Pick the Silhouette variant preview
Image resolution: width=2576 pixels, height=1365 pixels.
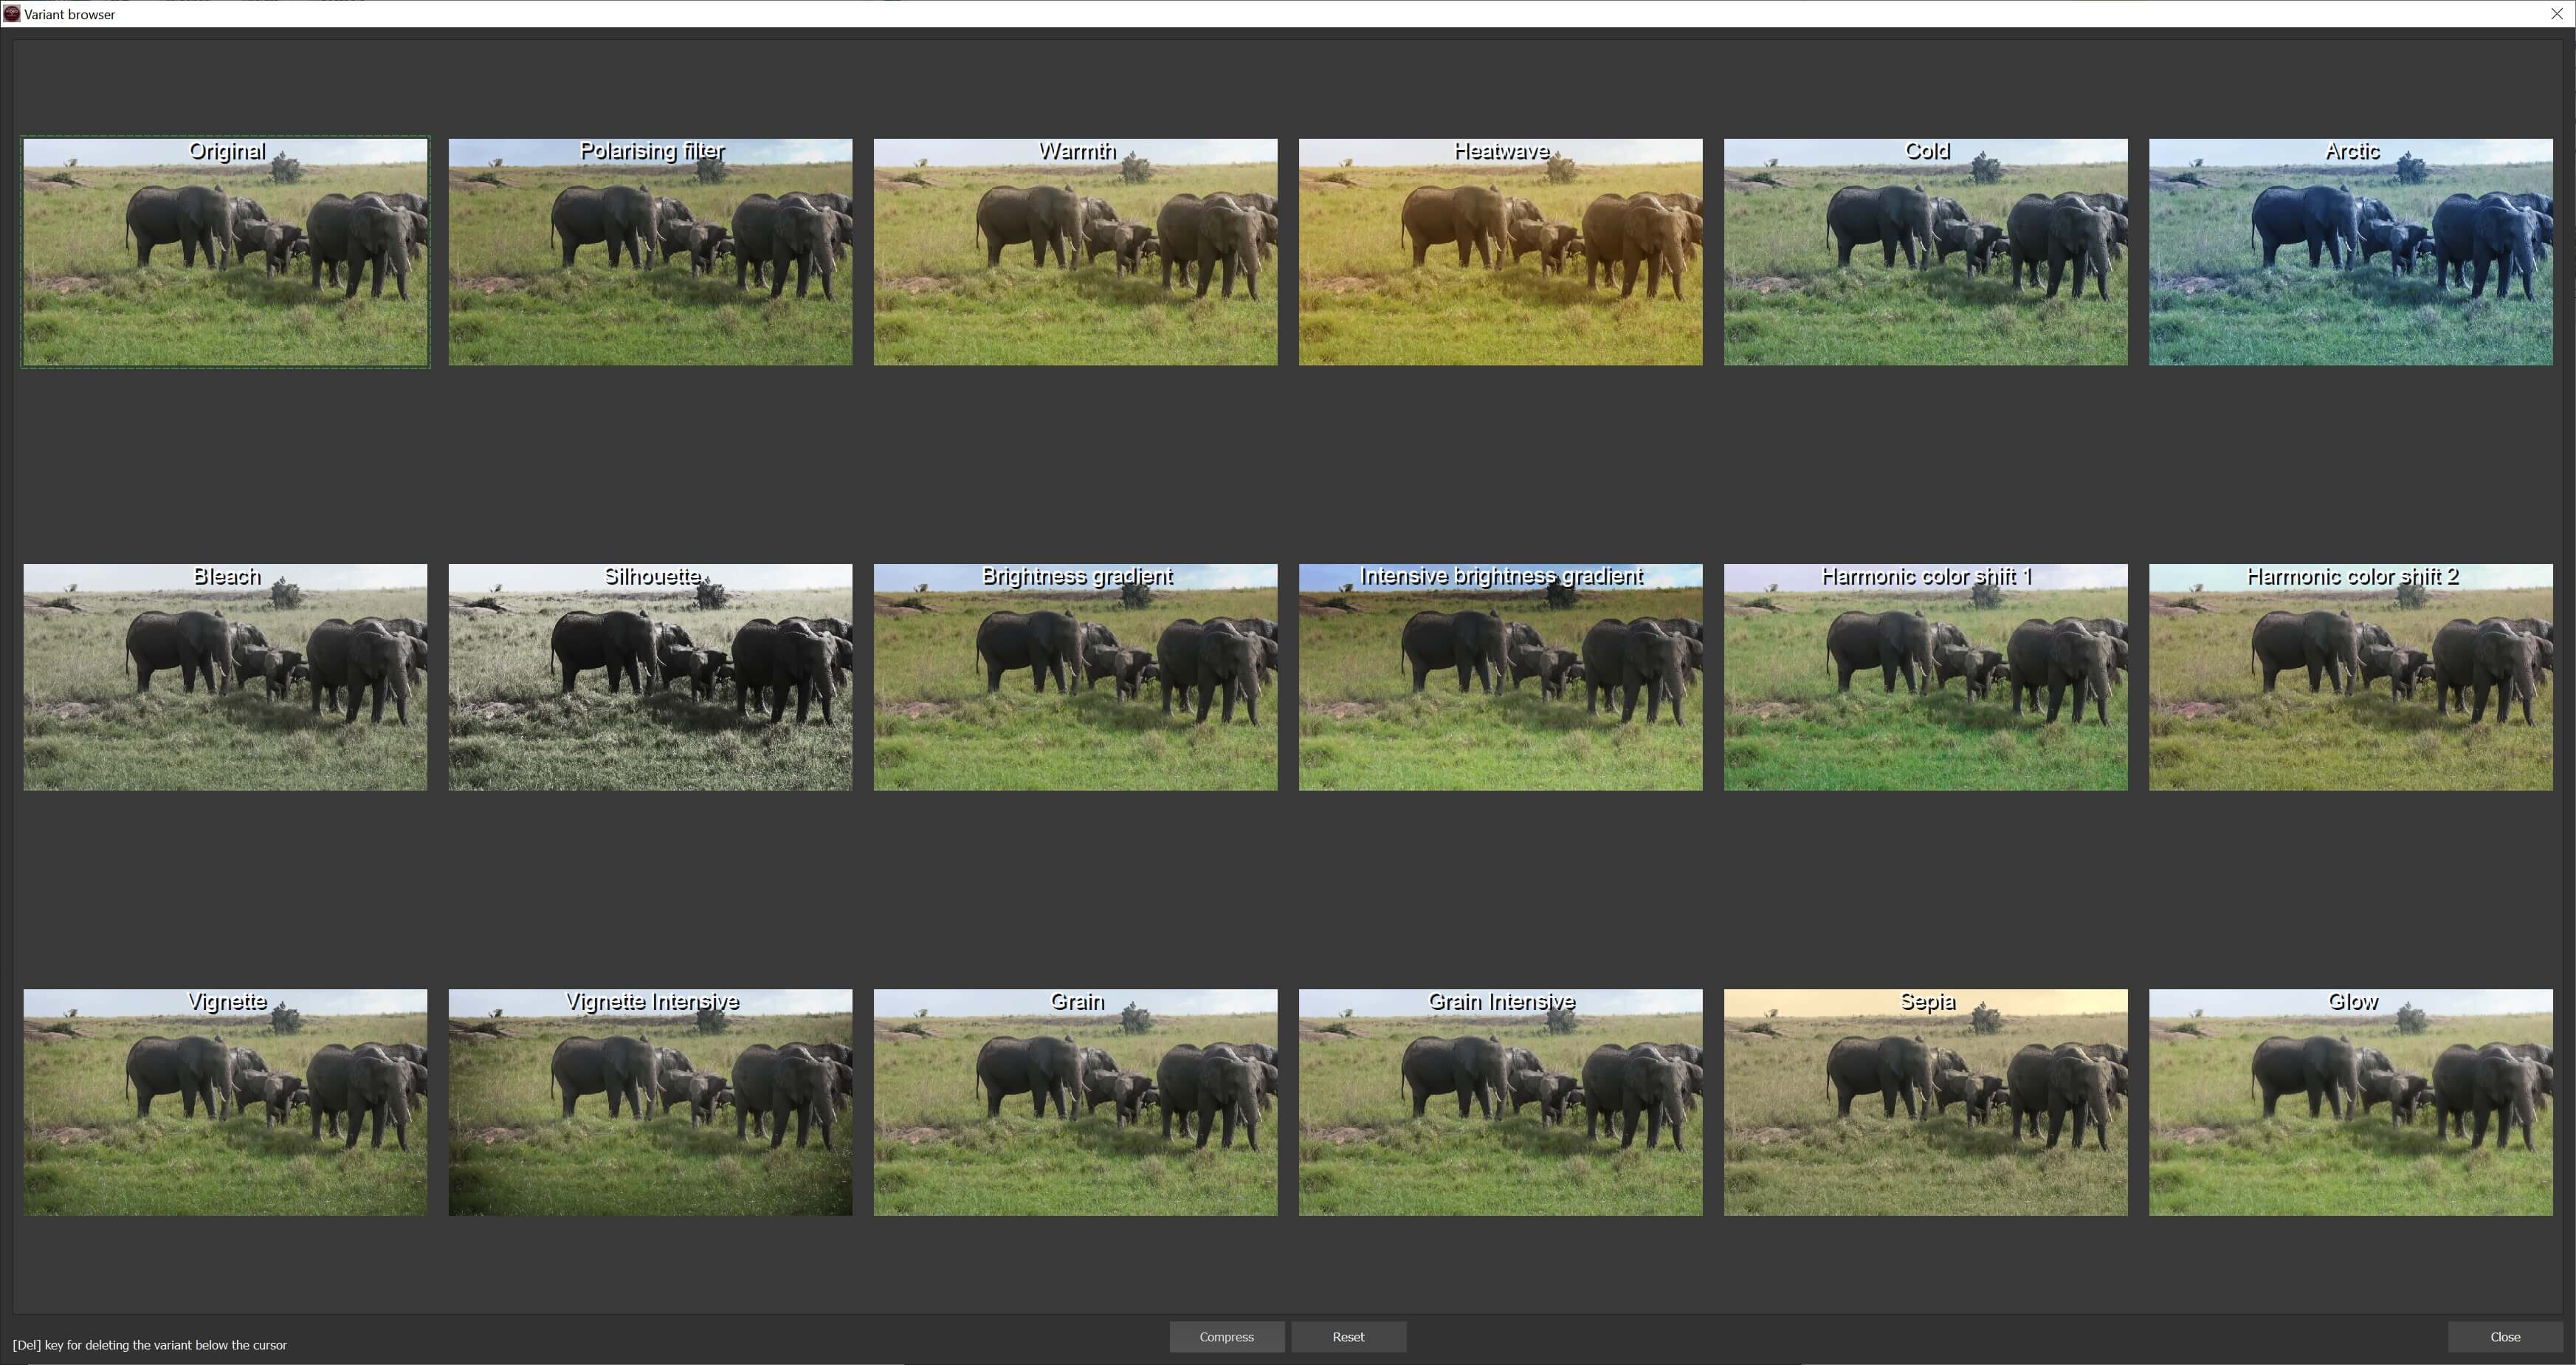click(x=650, y=677)
